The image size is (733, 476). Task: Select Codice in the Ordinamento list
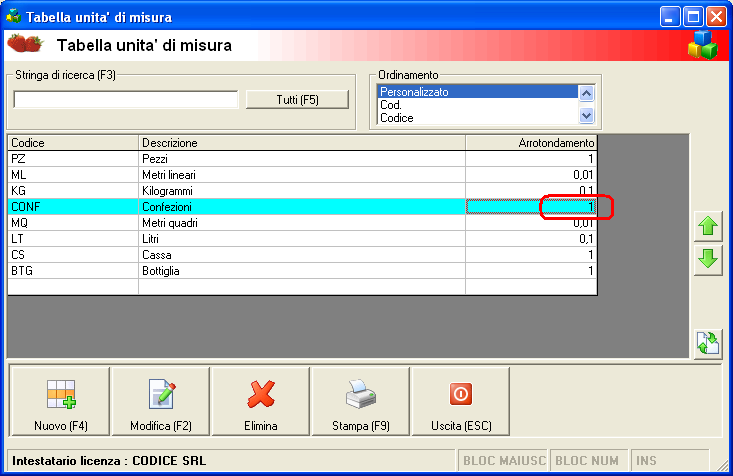pyautogui.click(x=477, y=118)
